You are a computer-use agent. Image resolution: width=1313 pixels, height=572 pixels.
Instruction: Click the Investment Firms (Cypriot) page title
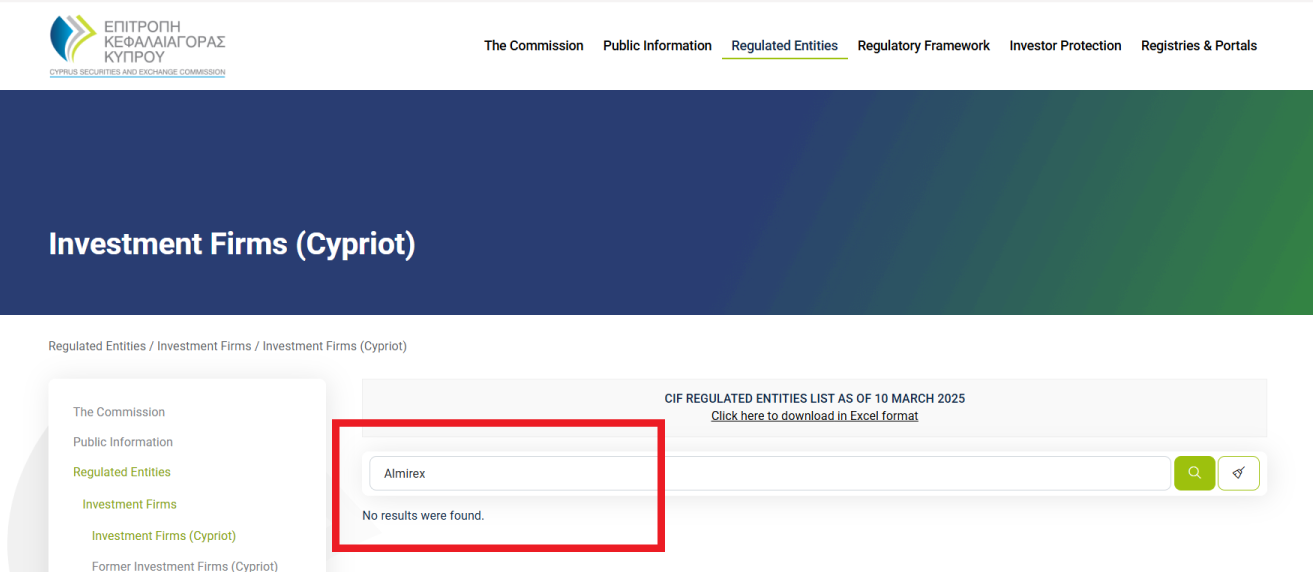tap(232, 244)
